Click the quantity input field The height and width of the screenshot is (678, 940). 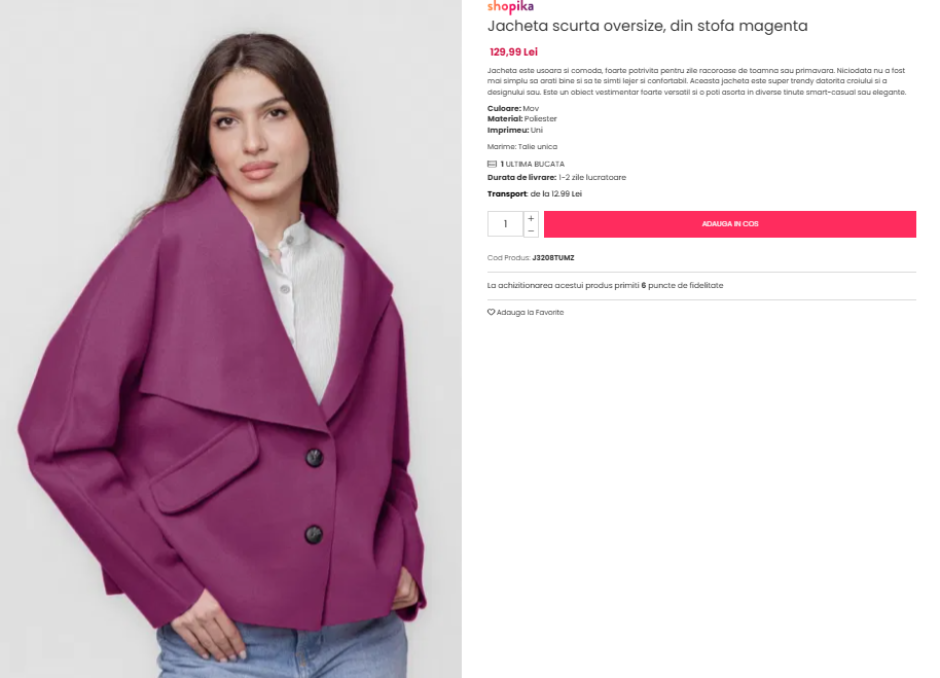(x=505, y=224)
